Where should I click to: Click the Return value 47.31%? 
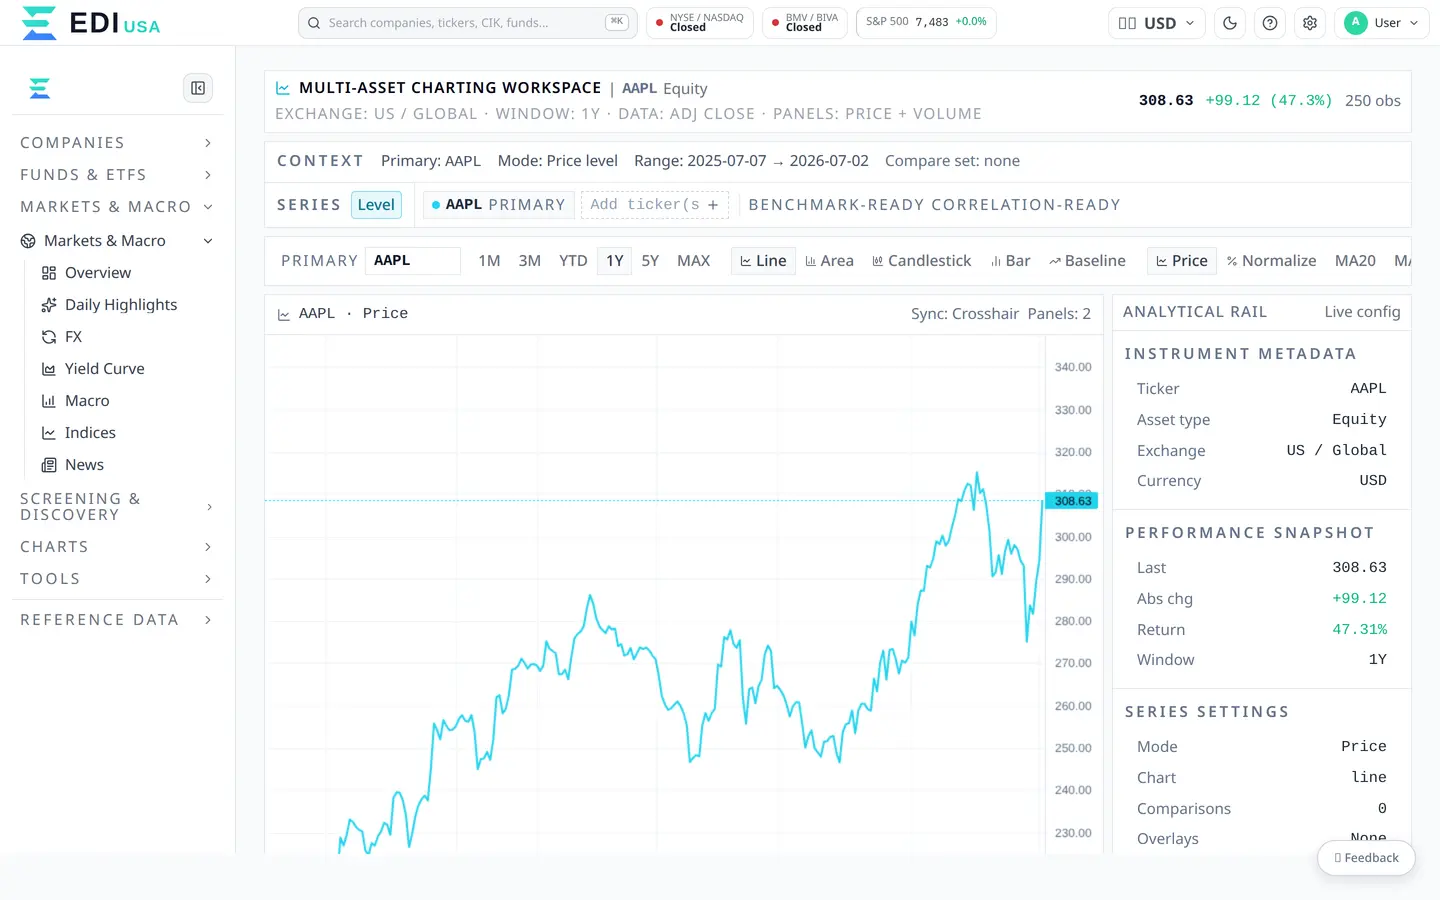(x=1359, y=630)
